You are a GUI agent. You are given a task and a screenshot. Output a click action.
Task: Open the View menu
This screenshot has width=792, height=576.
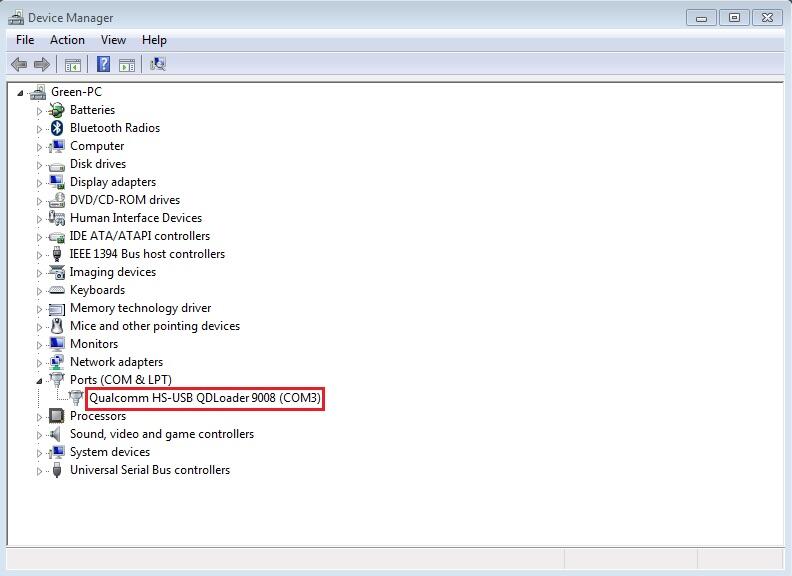point(113,40)
